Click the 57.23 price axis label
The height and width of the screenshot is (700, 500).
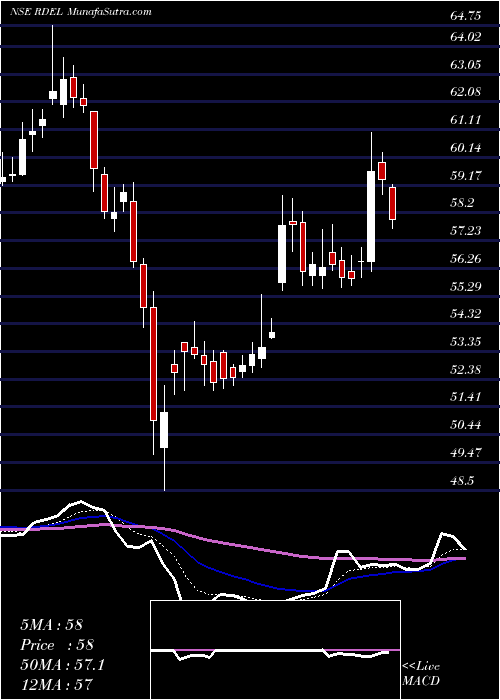click(x=466, y=230)
